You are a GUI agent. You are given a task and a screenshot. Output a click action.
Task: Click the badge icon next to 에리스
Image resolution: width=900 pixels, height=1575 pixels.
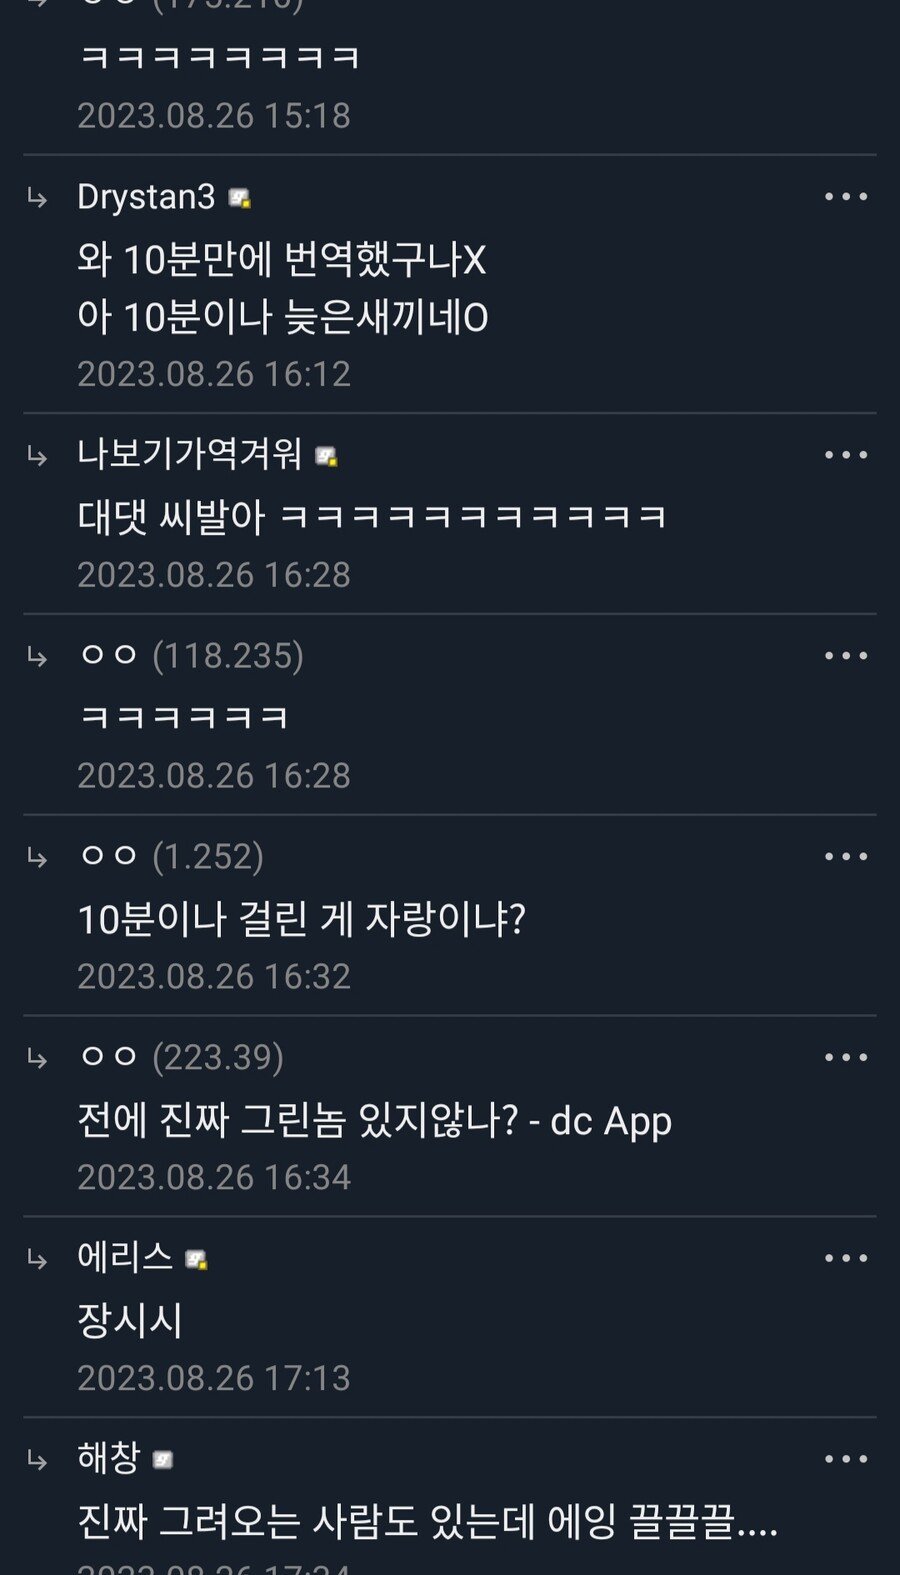(x=197, y=1260)
